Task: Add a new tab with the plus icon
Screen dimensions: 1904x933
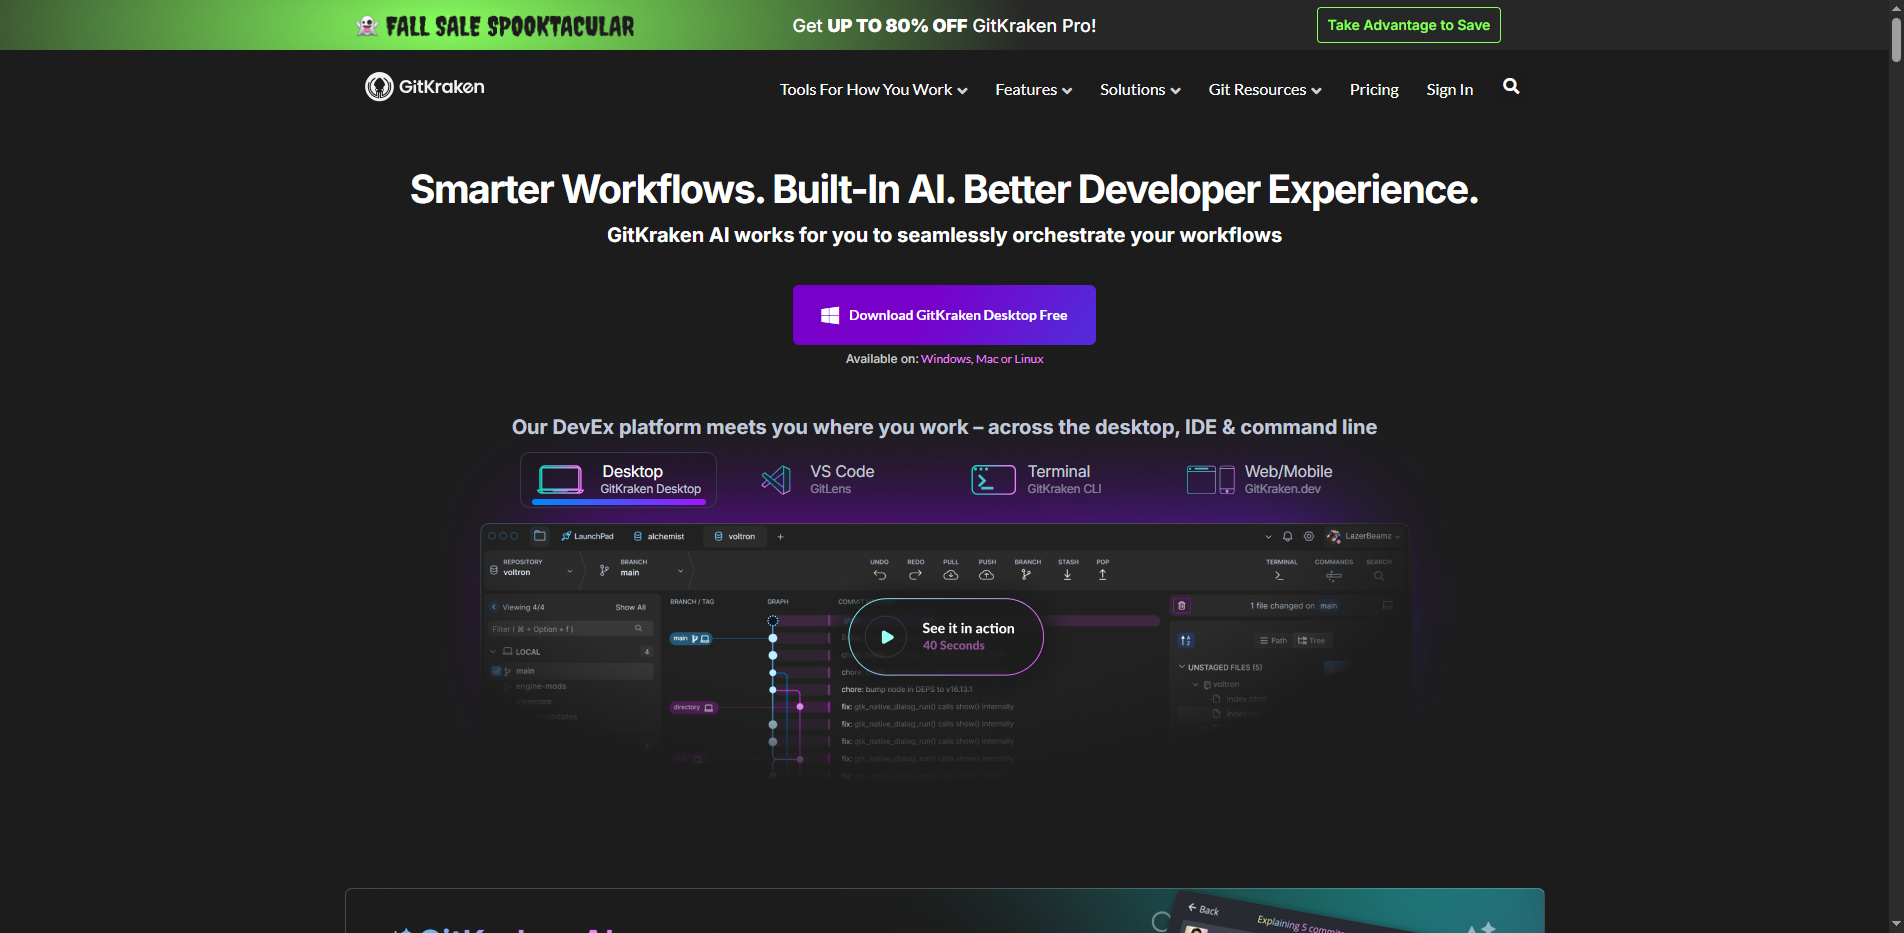Action: click(x=781, y=537)
